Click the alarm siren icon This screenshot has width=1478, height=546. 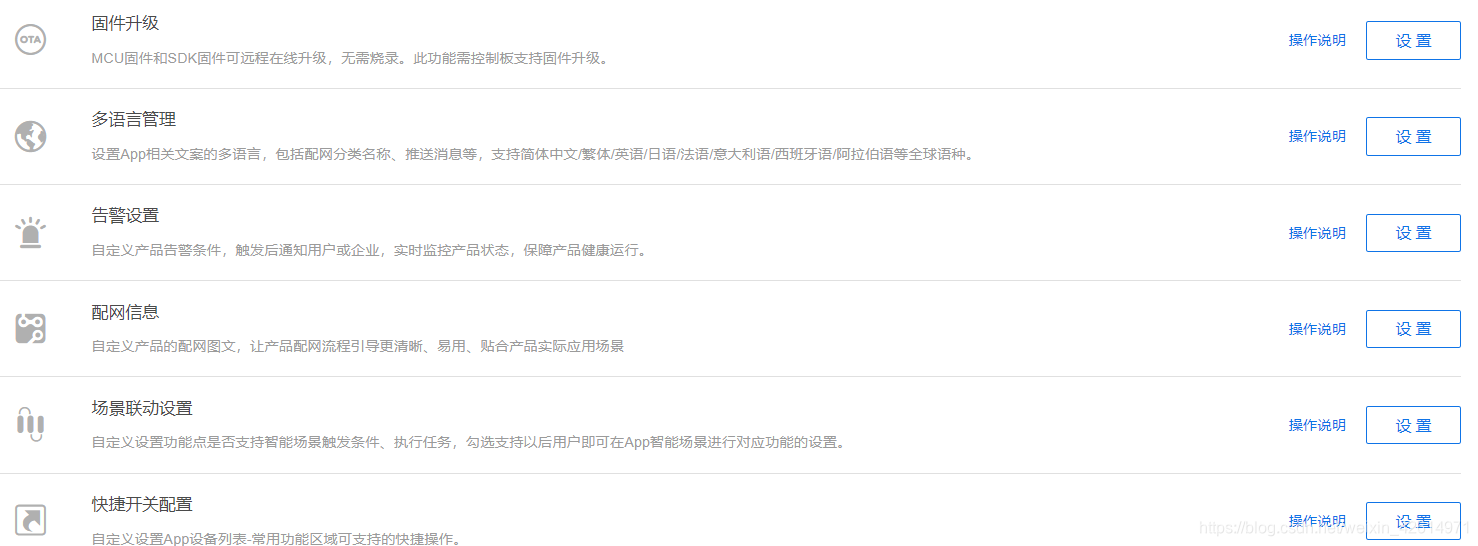30,233
